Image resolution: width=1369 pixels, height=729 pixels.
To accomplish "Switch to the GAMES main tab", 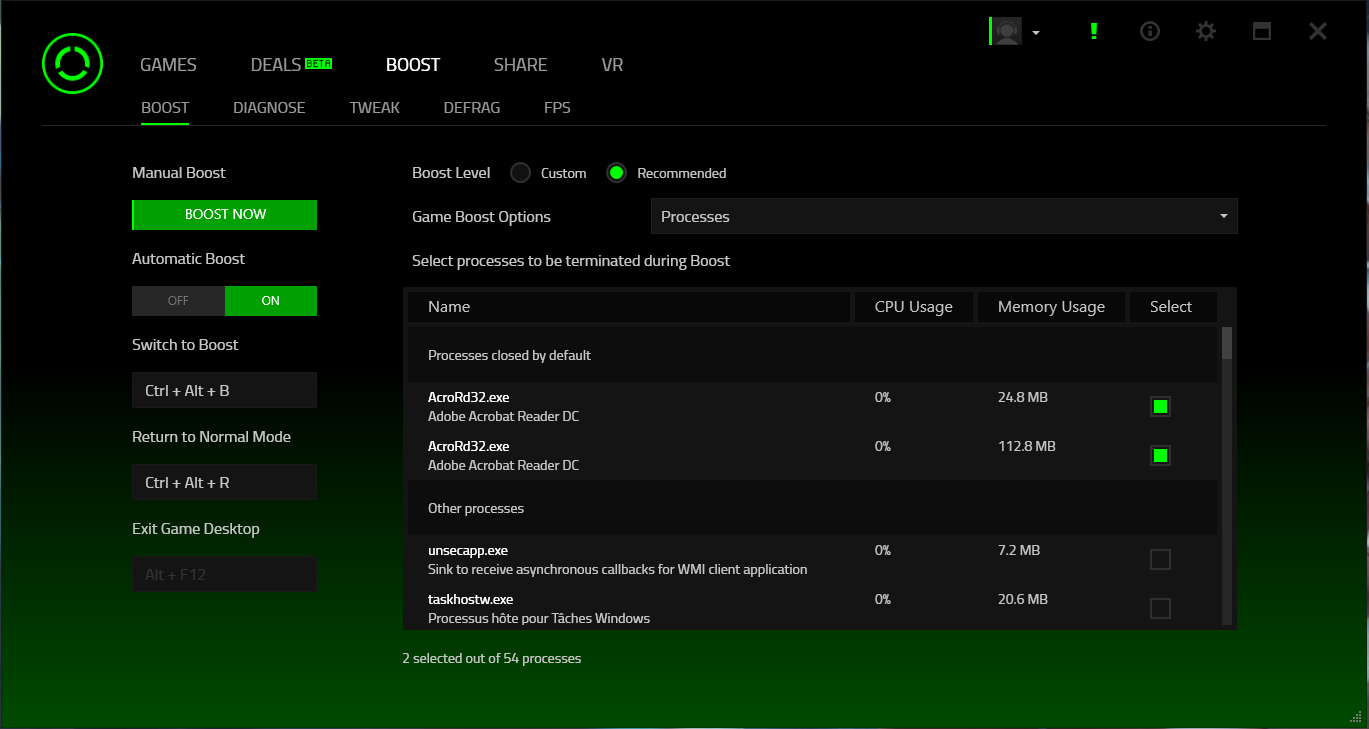I will tap(168, 65).
